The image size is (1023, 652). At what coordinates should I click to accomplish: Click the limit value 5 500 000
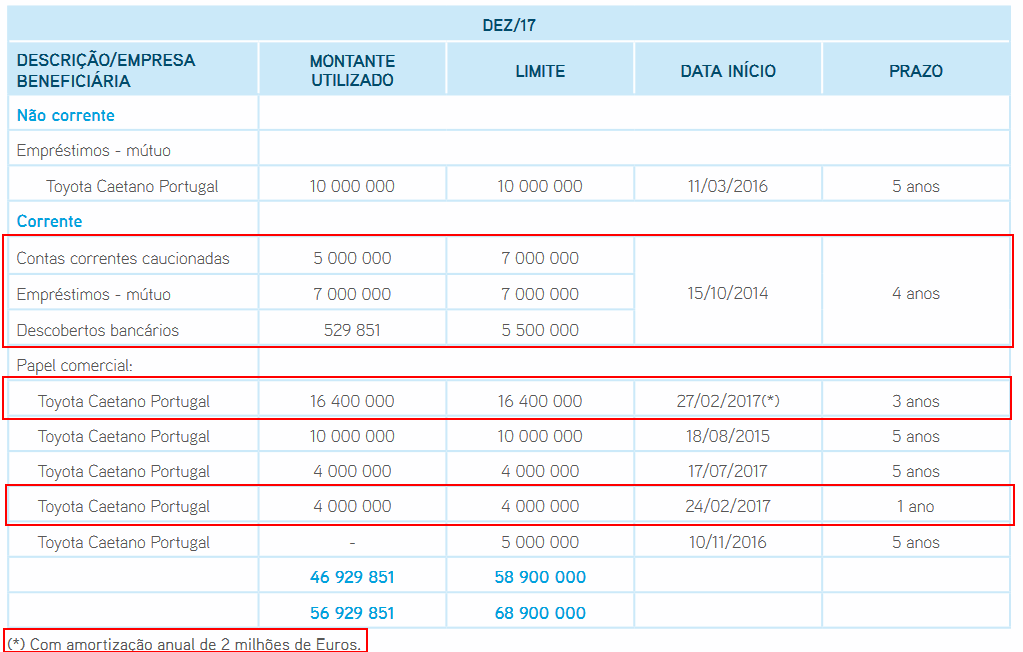tap(540, 330)
